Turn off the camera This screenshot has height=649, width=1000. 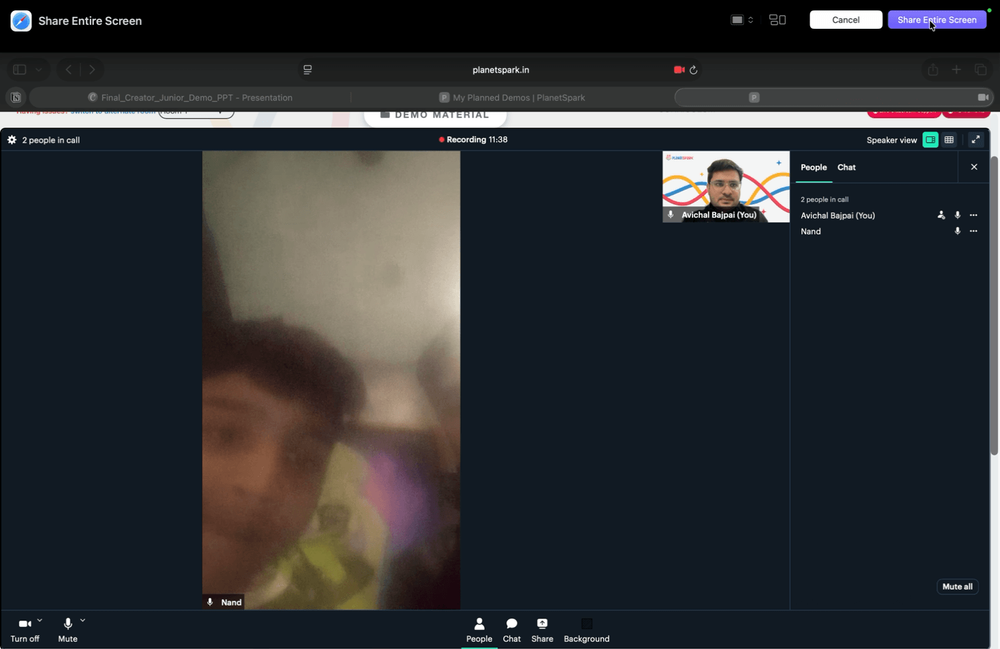pos(24,630)
